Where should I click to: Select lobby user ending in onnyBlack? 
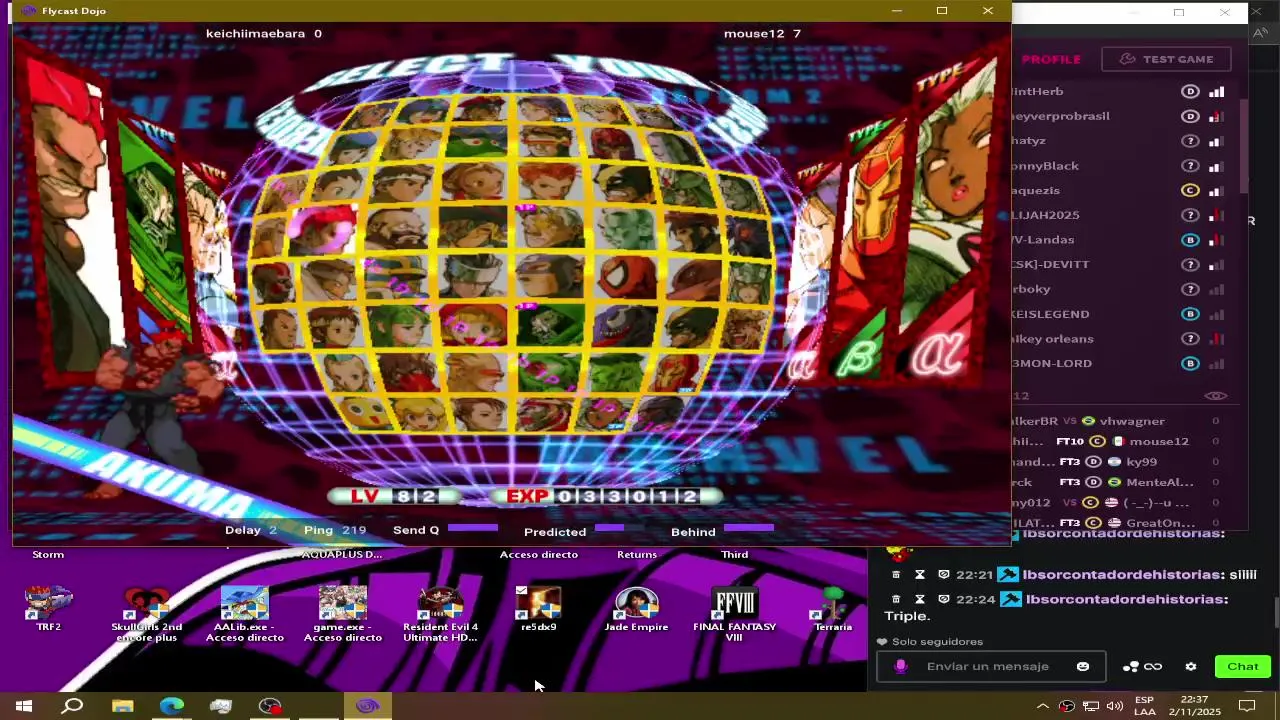tap(1118, 166)
